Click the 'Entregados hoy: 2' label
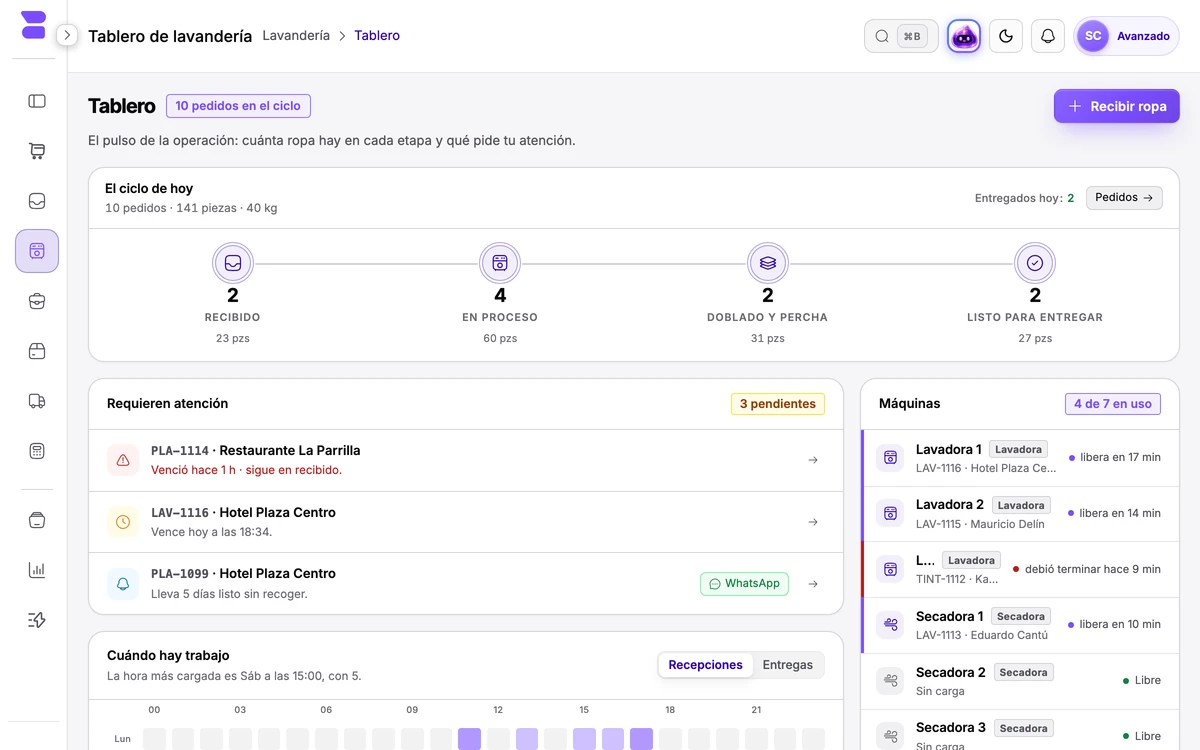The height and width of the screenshot is (750, 1200). click(x=1024, y=198)
